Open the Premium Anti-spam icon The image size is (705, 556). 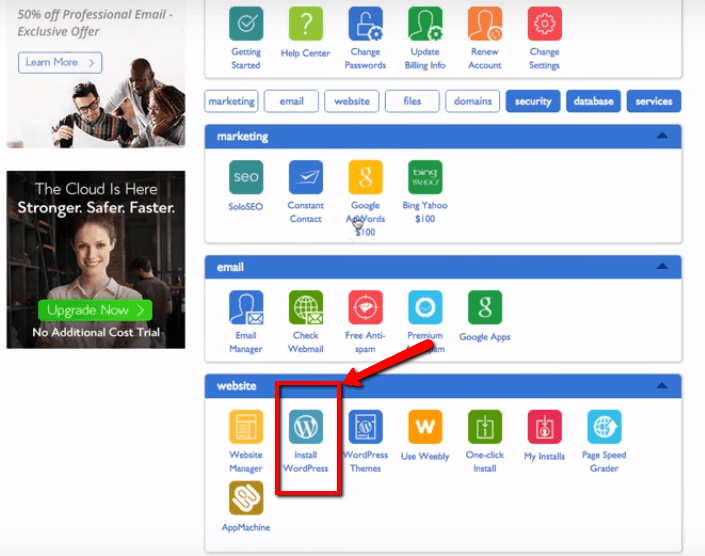[x=425, y=307]
